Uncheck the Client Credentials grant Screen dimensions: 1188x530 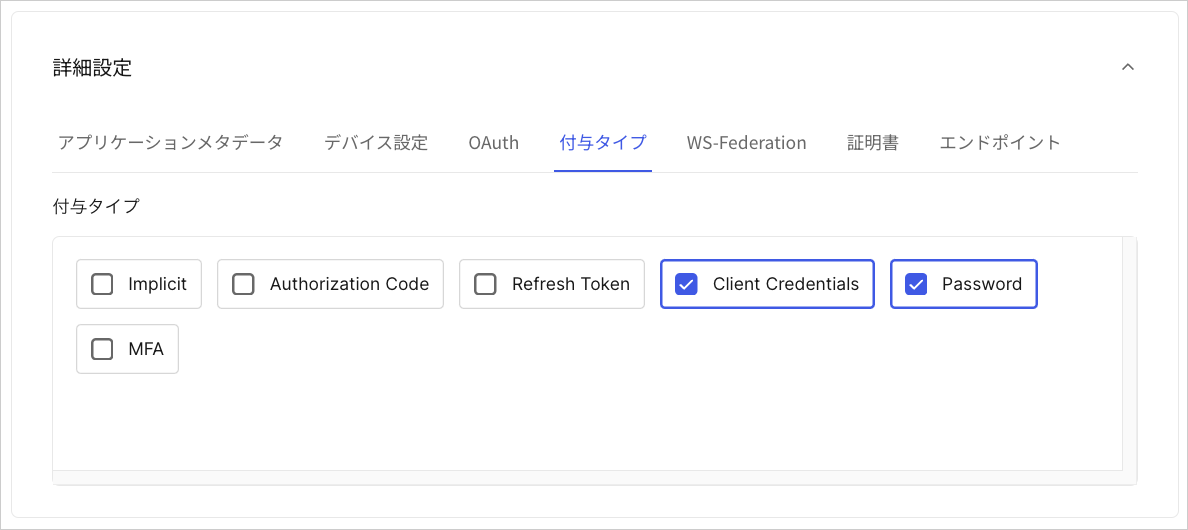686,284
